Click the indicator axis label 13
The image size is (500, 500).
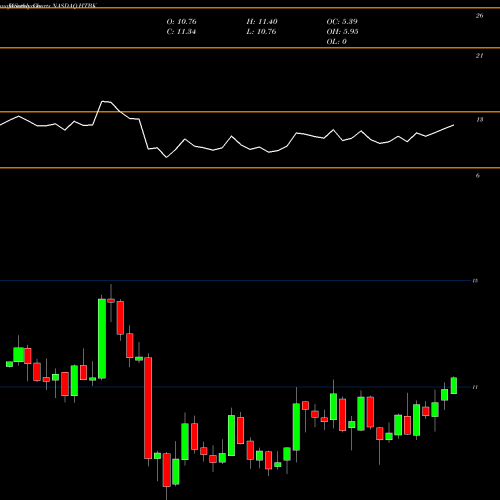pos(479,120)
